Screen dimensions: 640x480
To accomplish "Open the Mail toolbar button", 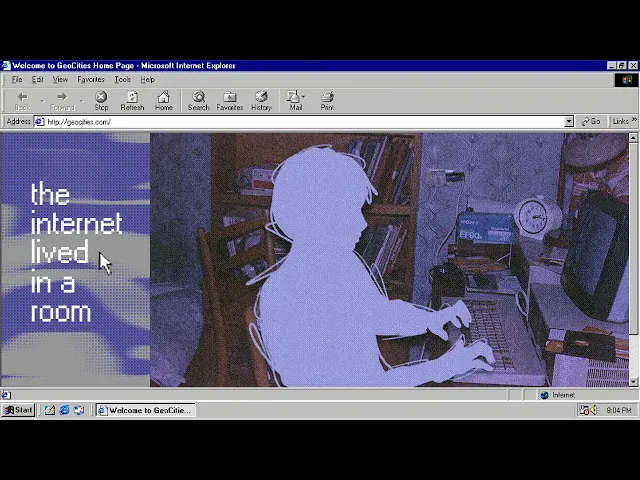I will coord(295,101).
